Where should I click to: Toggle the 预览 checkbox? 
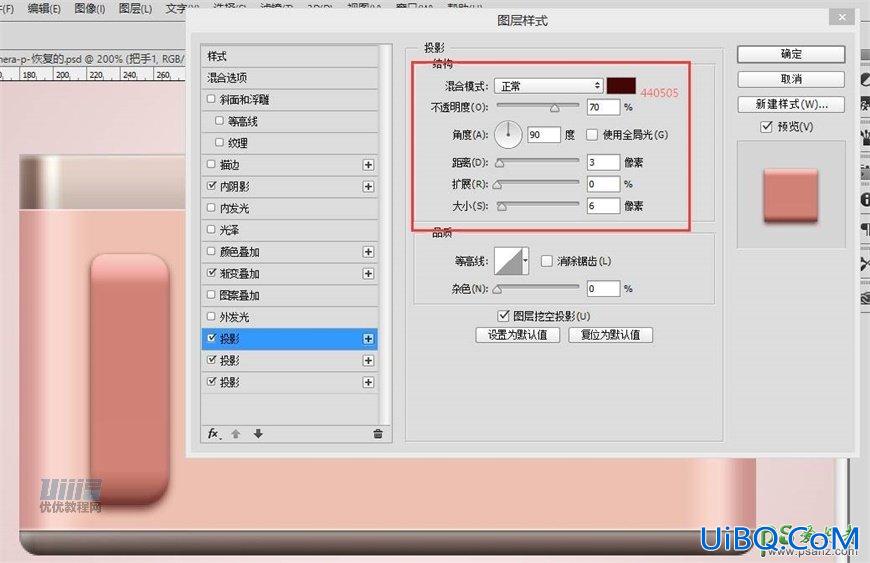pyautogui.click(x=766, y=126)
